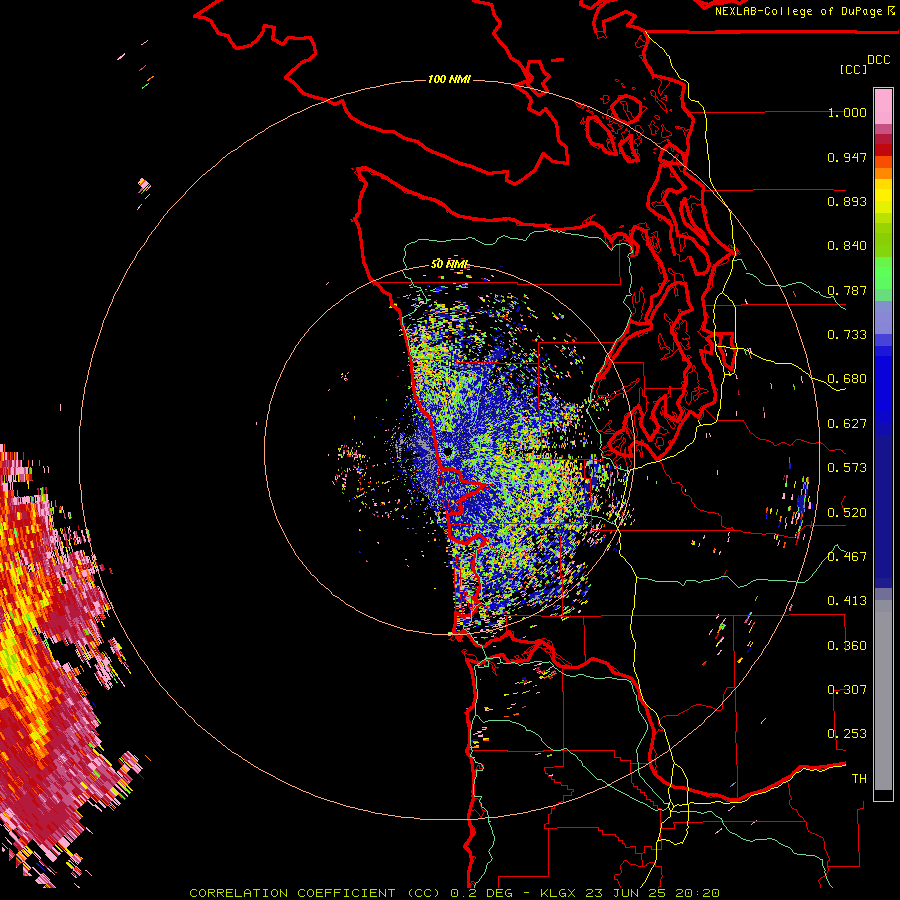The height and width of the screenshot is (900, 900).
Task: Click the 50 NMI range ring label
Action: pos(449,264)
